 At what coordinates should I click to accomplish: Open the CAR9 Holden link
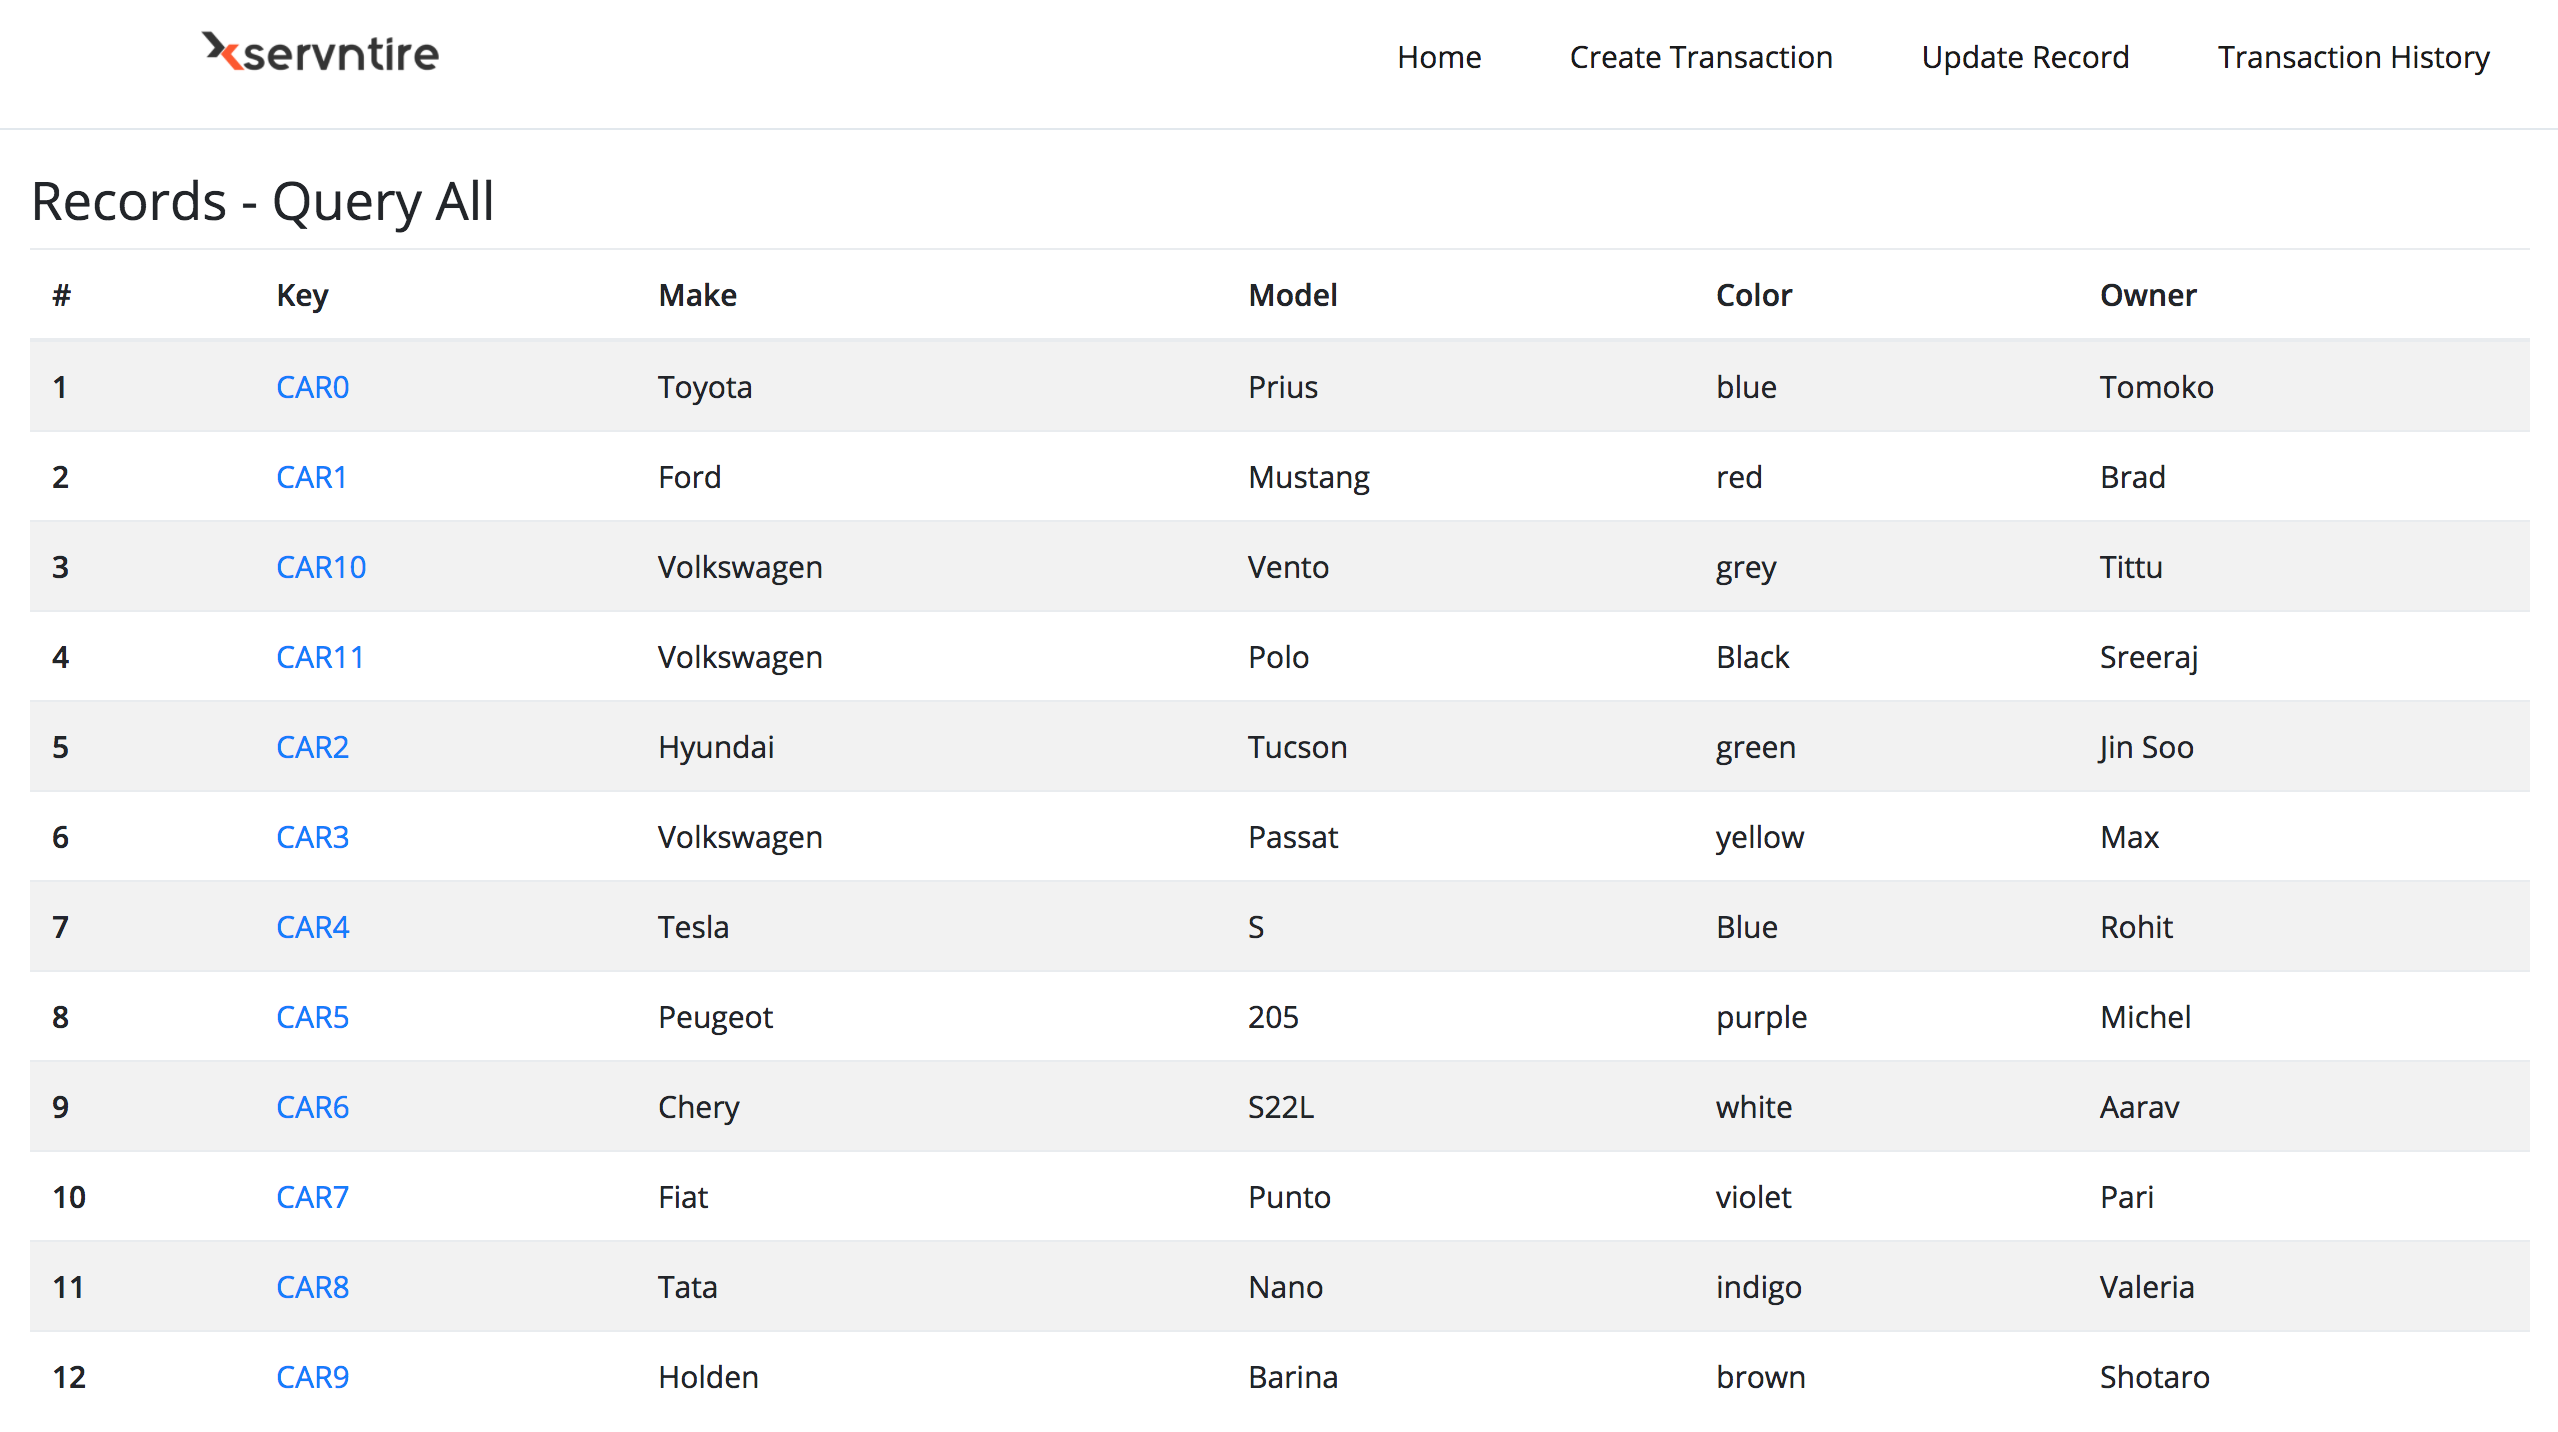[312, 1377]
